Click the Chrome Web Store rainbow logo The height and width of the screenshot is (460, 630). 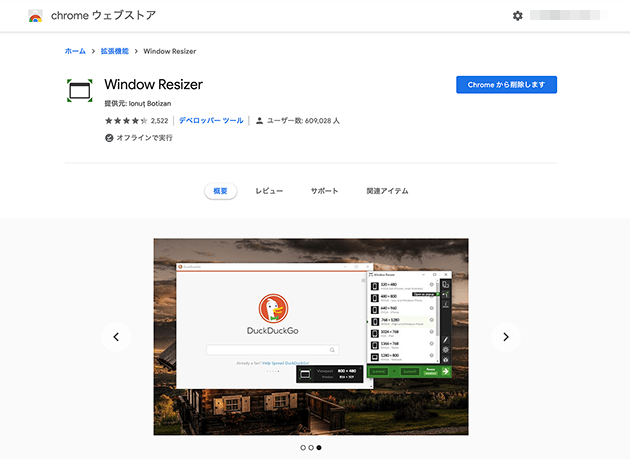[x=35, y=16]
